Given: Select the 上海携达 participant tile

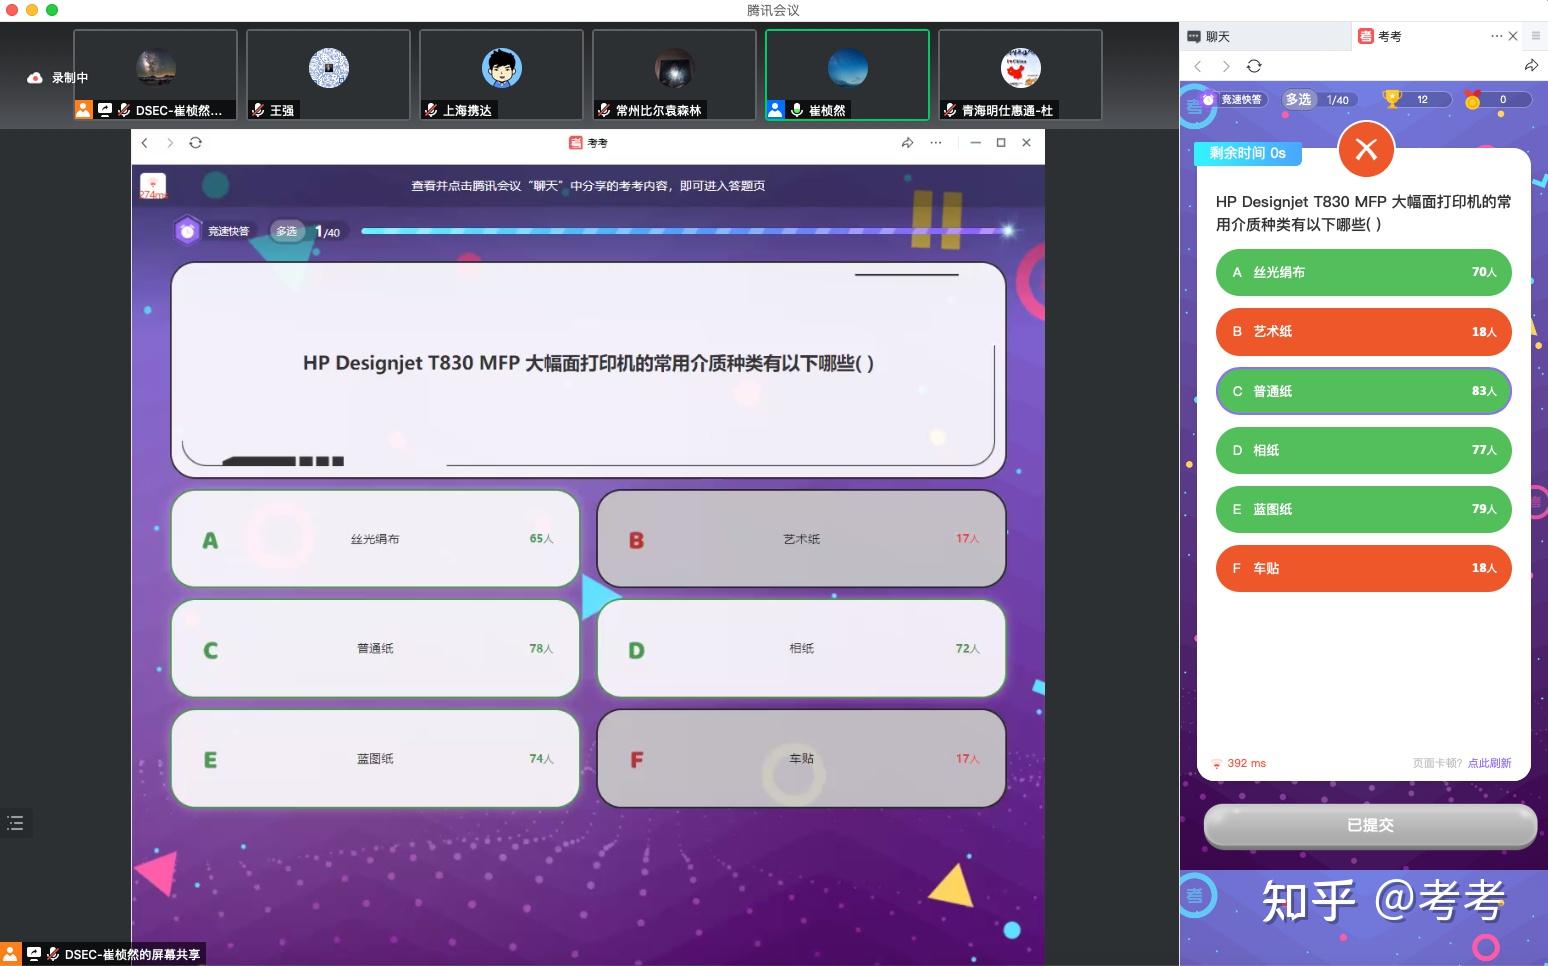Looking at the screenshot, I should coord(501,75).
